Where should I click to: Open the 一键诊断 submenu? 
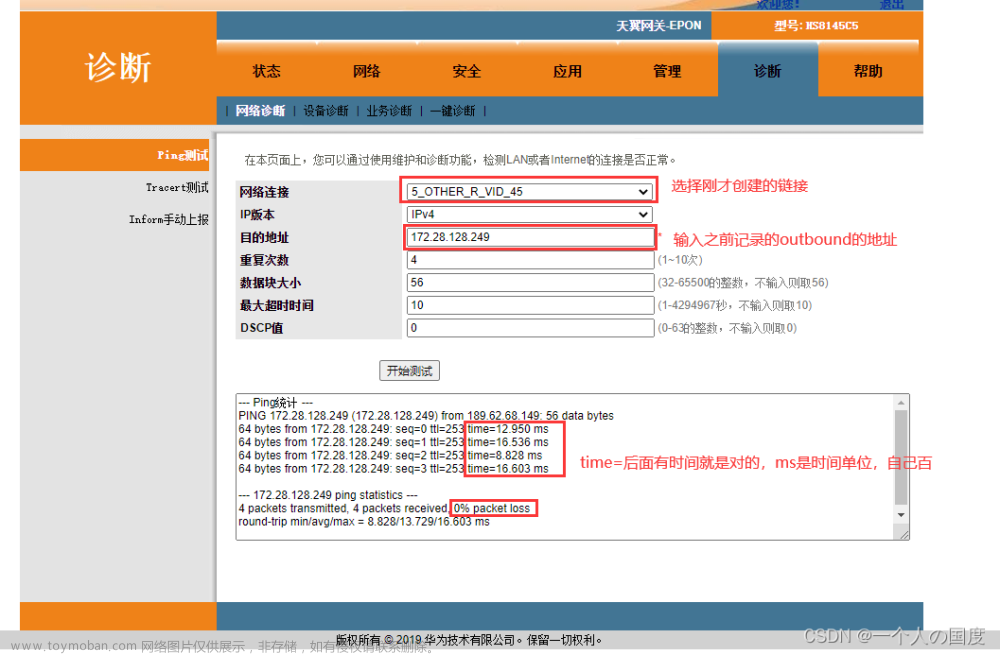coord(452,110)
